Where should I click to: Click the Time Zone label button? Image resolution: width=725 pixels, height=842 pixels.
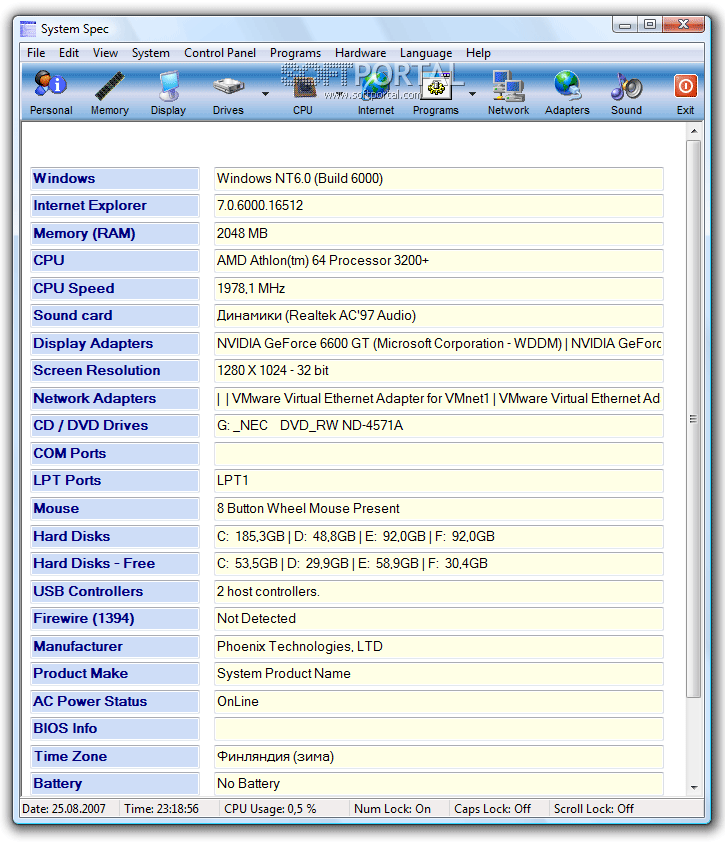click(x=115, y=757)
